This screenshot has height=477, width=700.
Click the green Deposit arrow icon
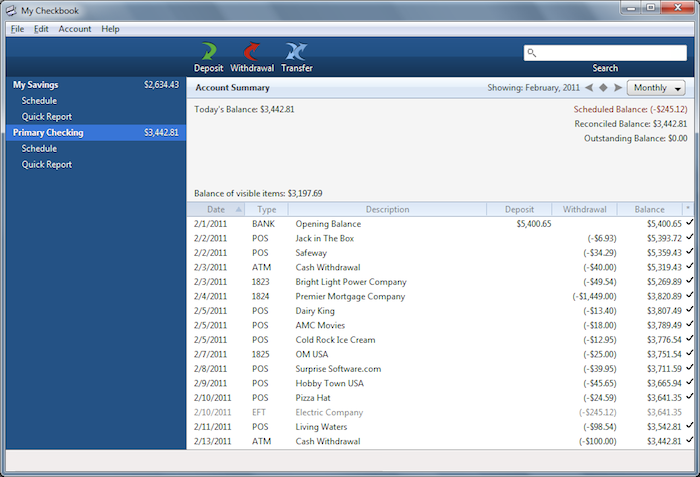point(208,52)
